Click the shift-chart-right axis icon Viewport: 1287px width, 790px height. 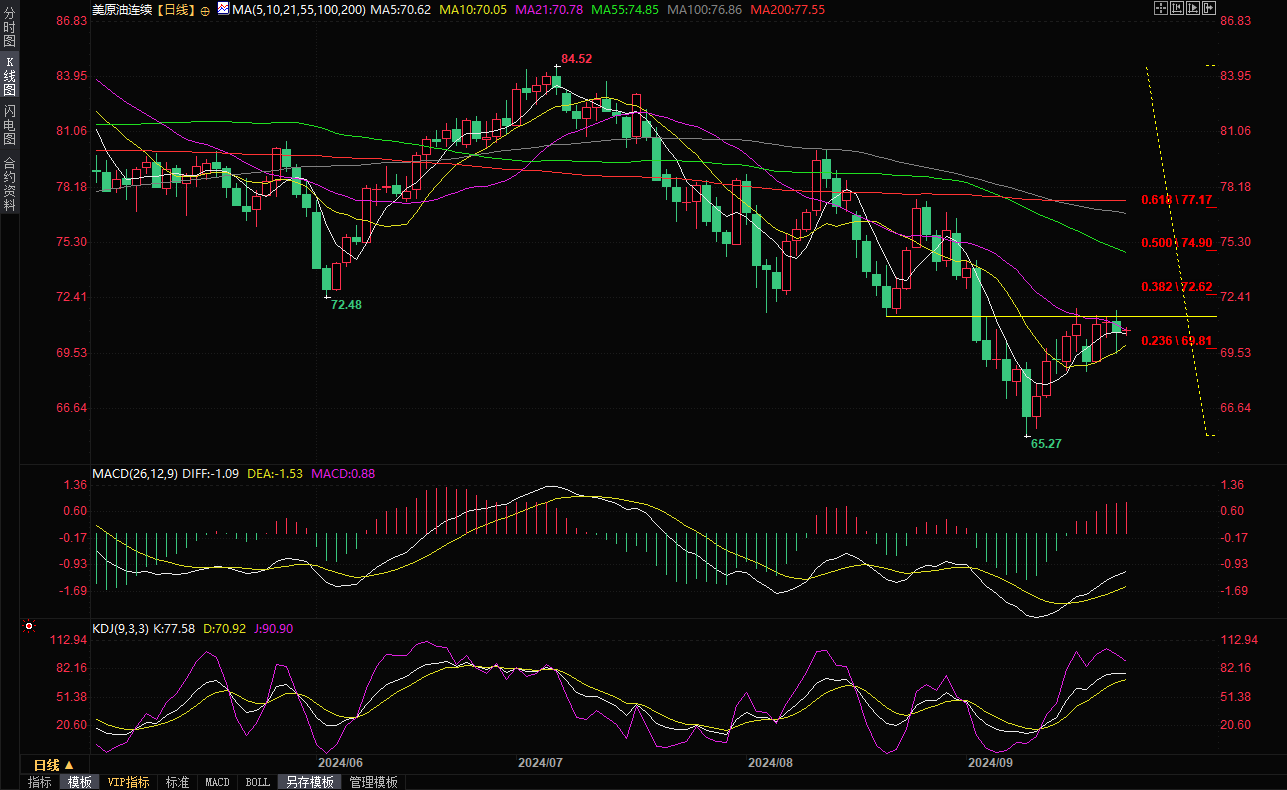tap(1193, 8)
